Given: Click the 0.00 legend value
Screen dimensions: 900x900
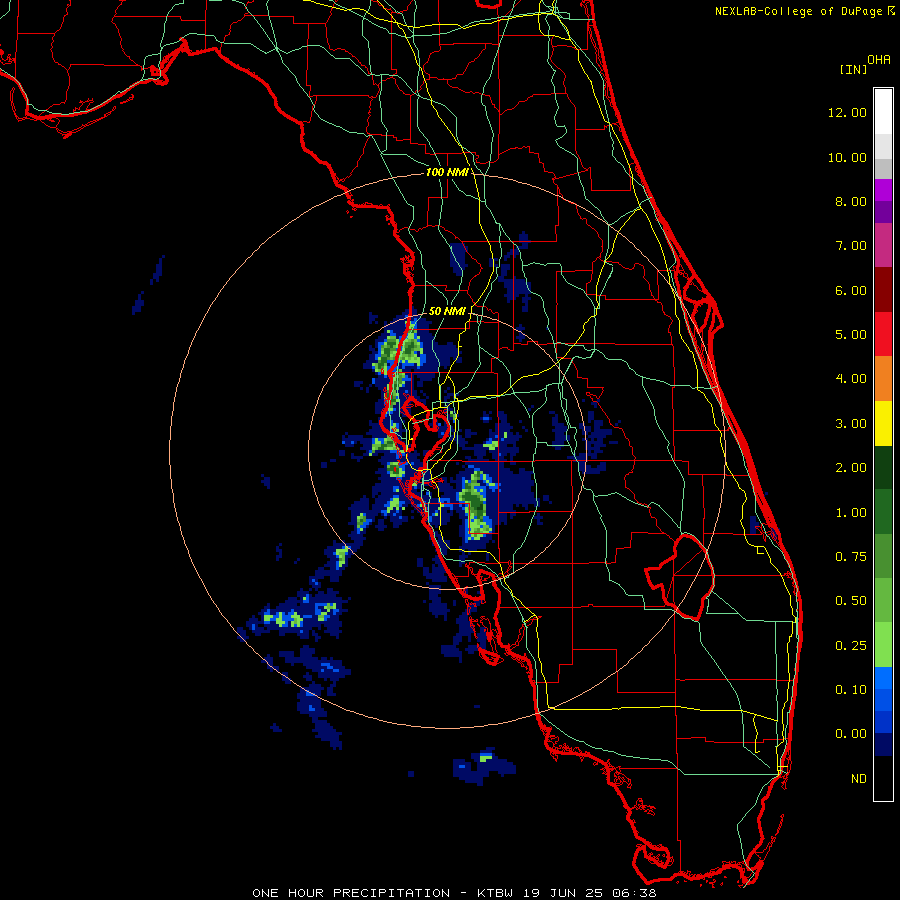Looking at the screenshot, I should (851, 734).
